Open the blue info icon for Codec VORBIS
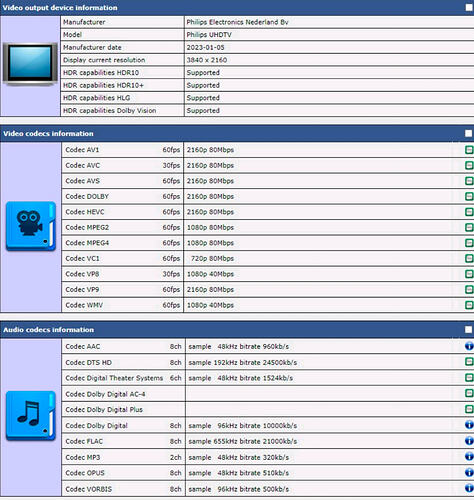 [469, 488]
